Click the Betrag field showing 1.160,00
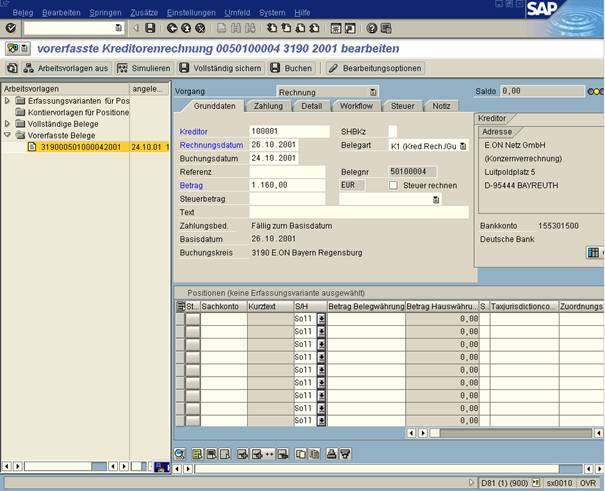The image size is (605, 491). point(287,185)
